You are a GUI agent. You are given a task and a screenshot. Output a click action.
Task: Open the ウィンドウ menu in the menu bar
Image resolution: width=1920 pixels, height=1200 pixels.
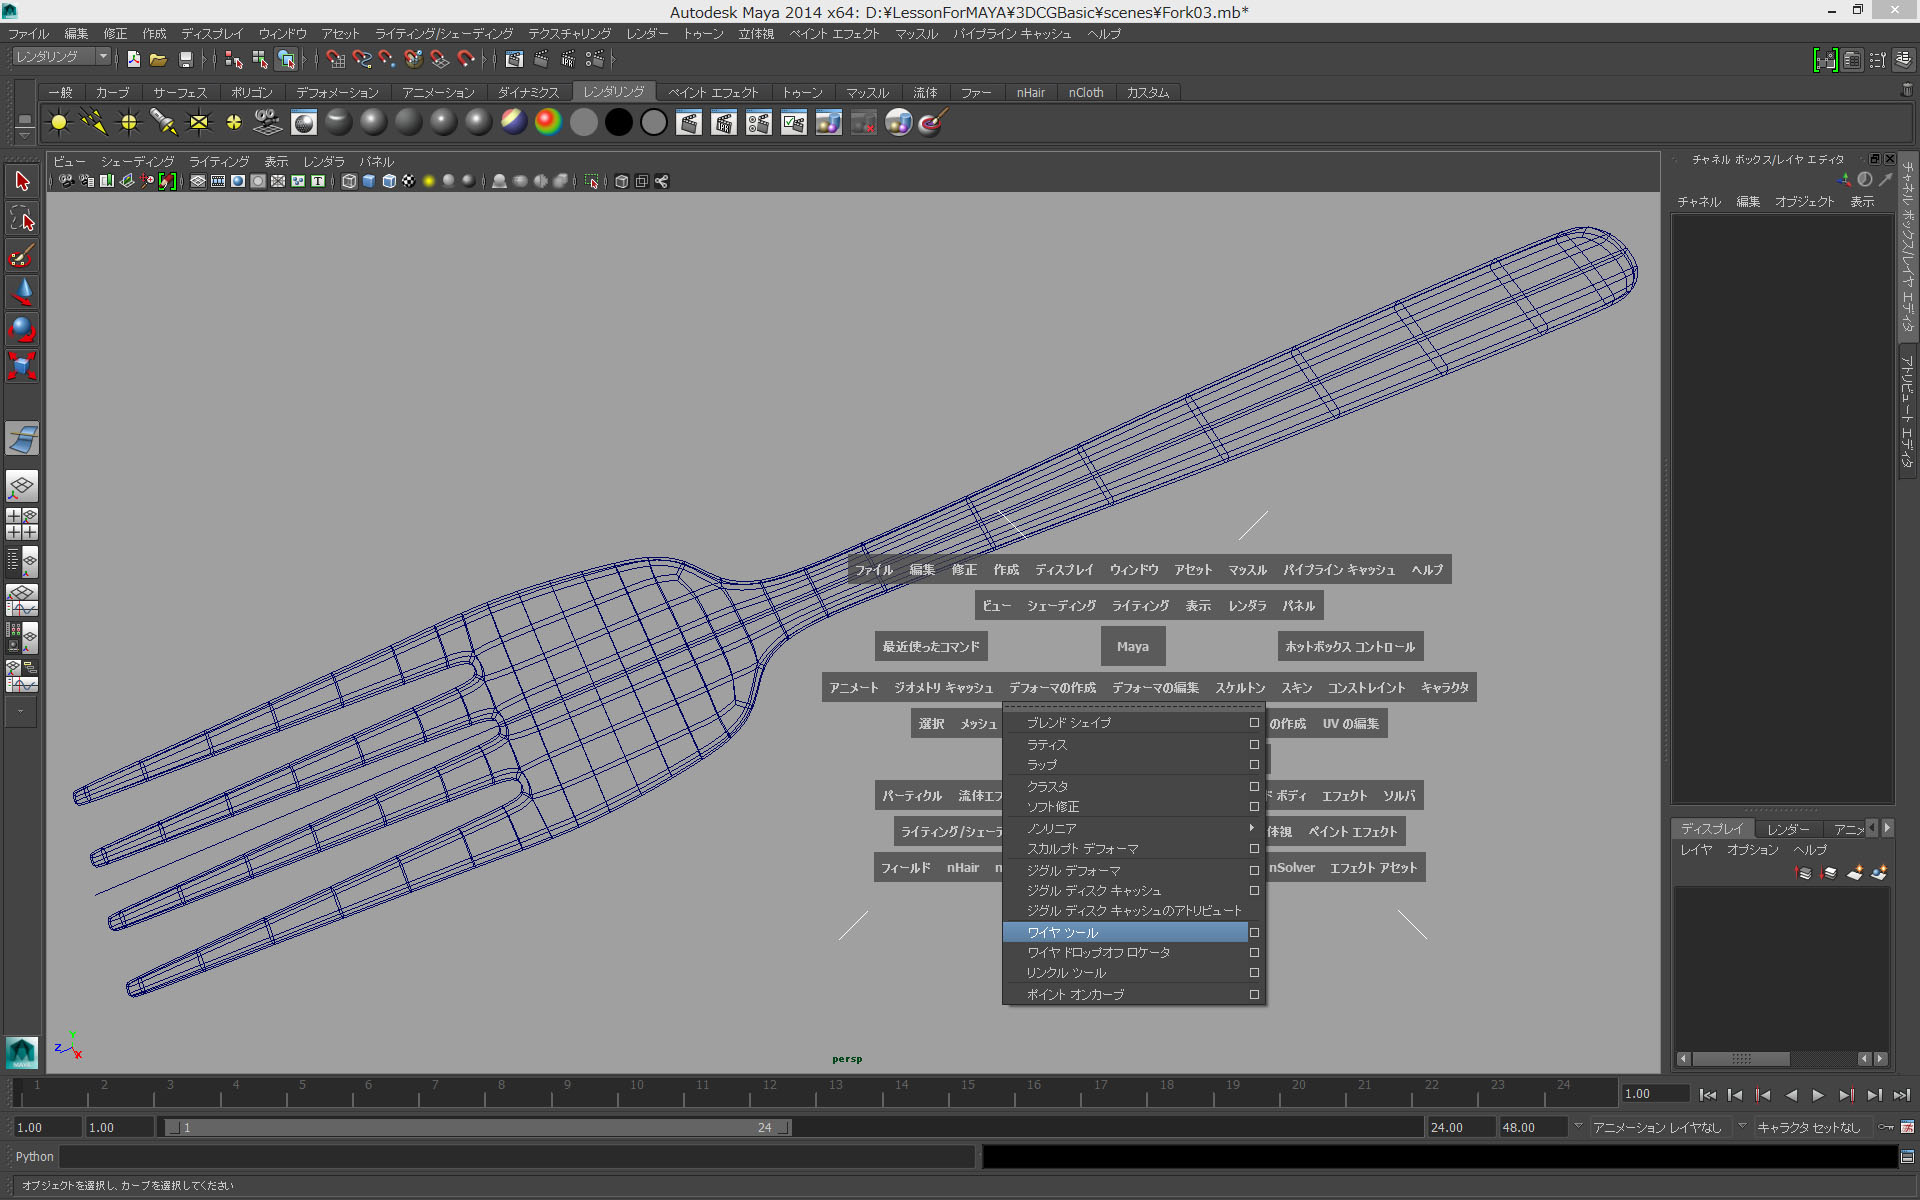(281, 33)
